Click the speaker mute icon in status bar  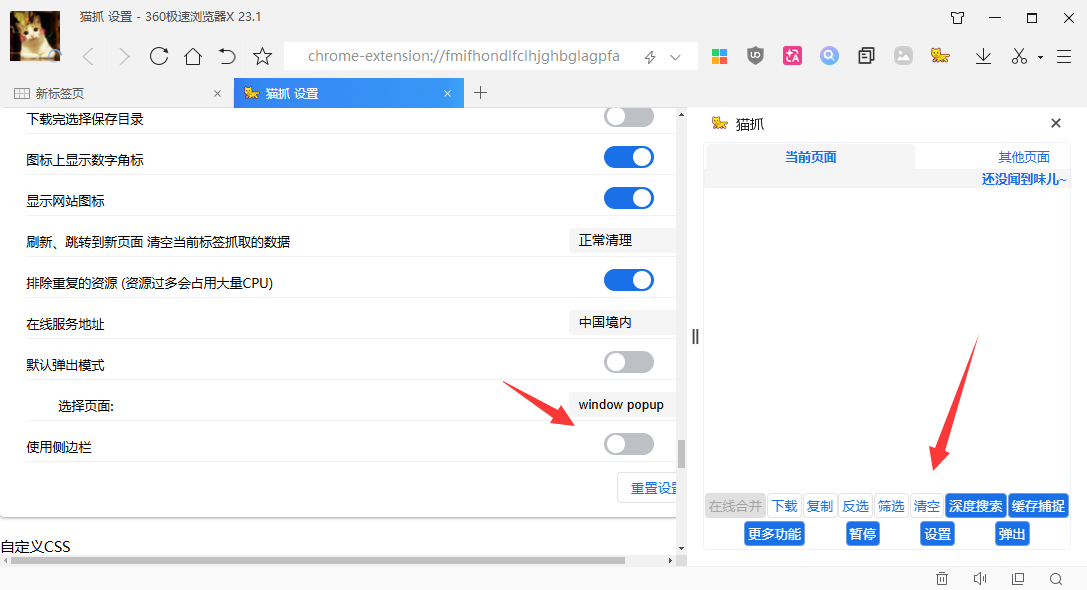pyautogui.click(x=980, y=578)
